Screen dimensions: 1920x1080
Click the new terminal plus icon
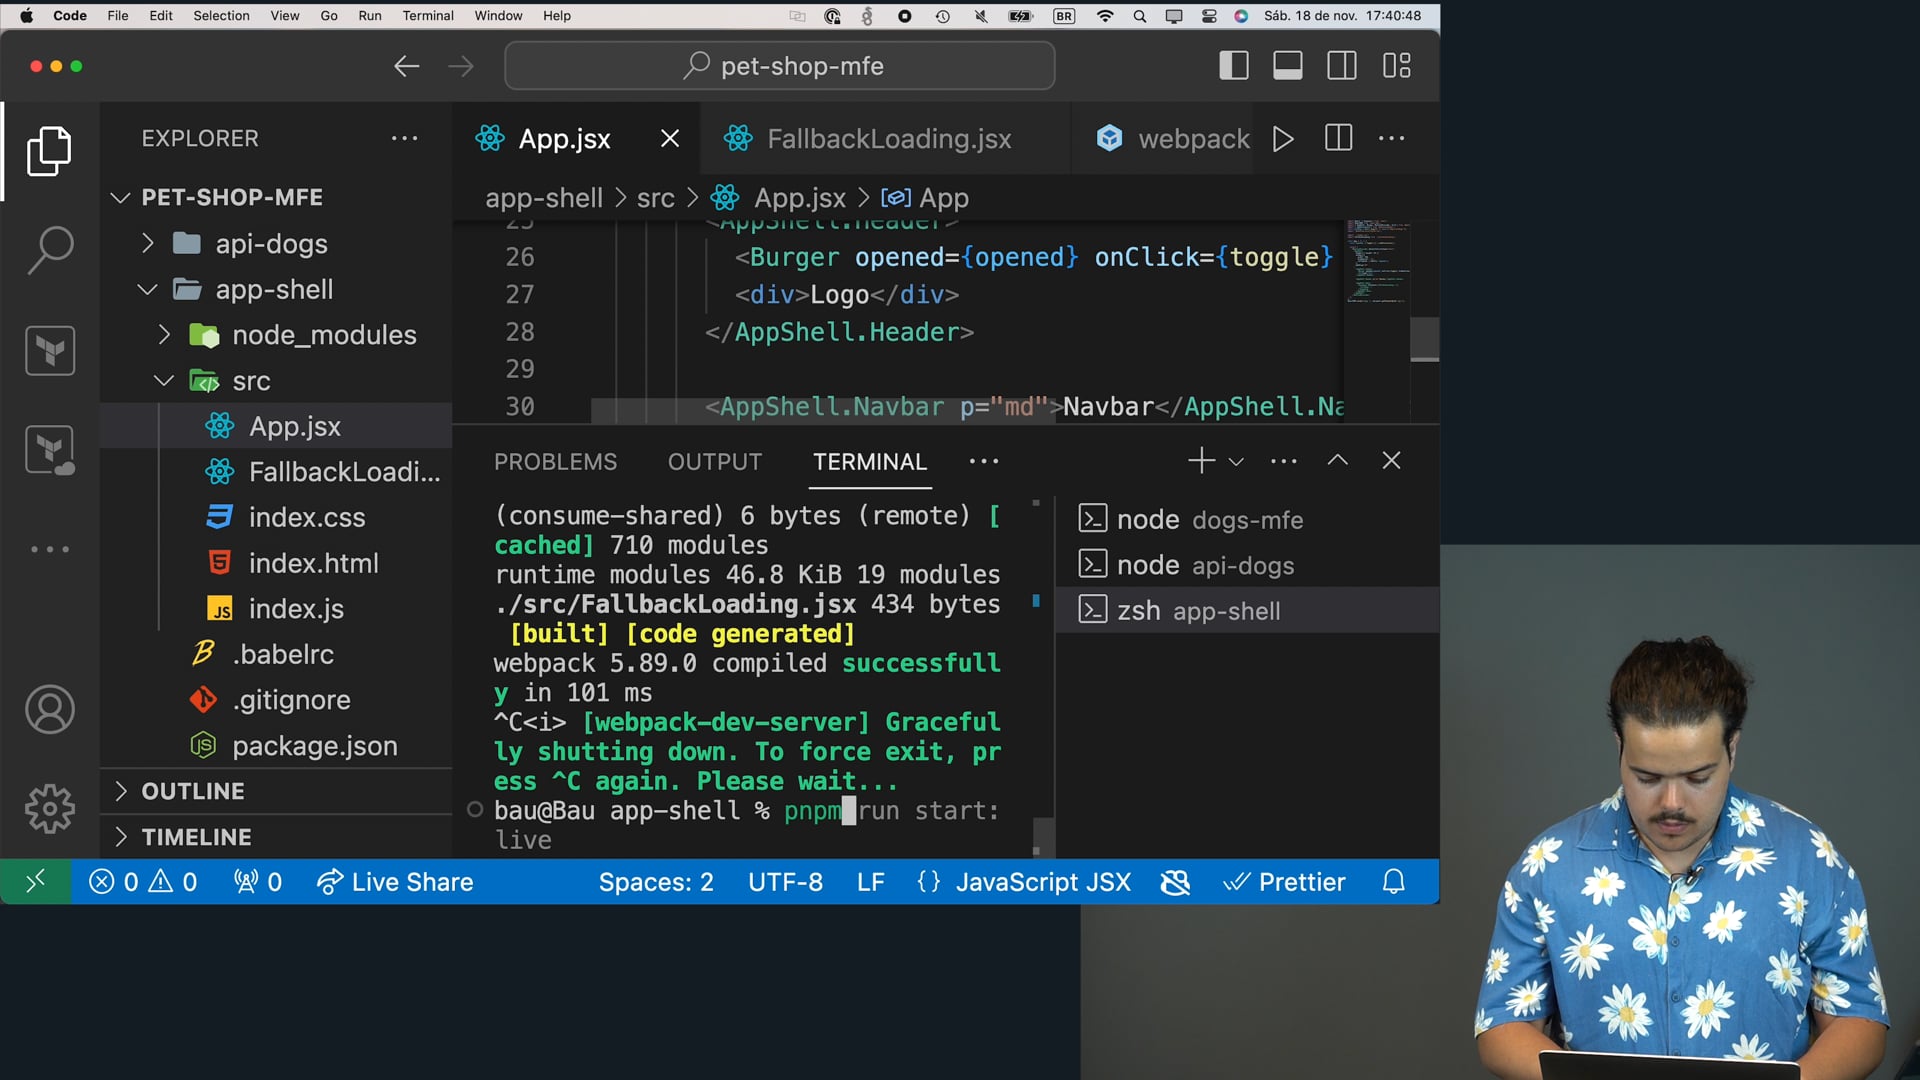coord(1200,461)
